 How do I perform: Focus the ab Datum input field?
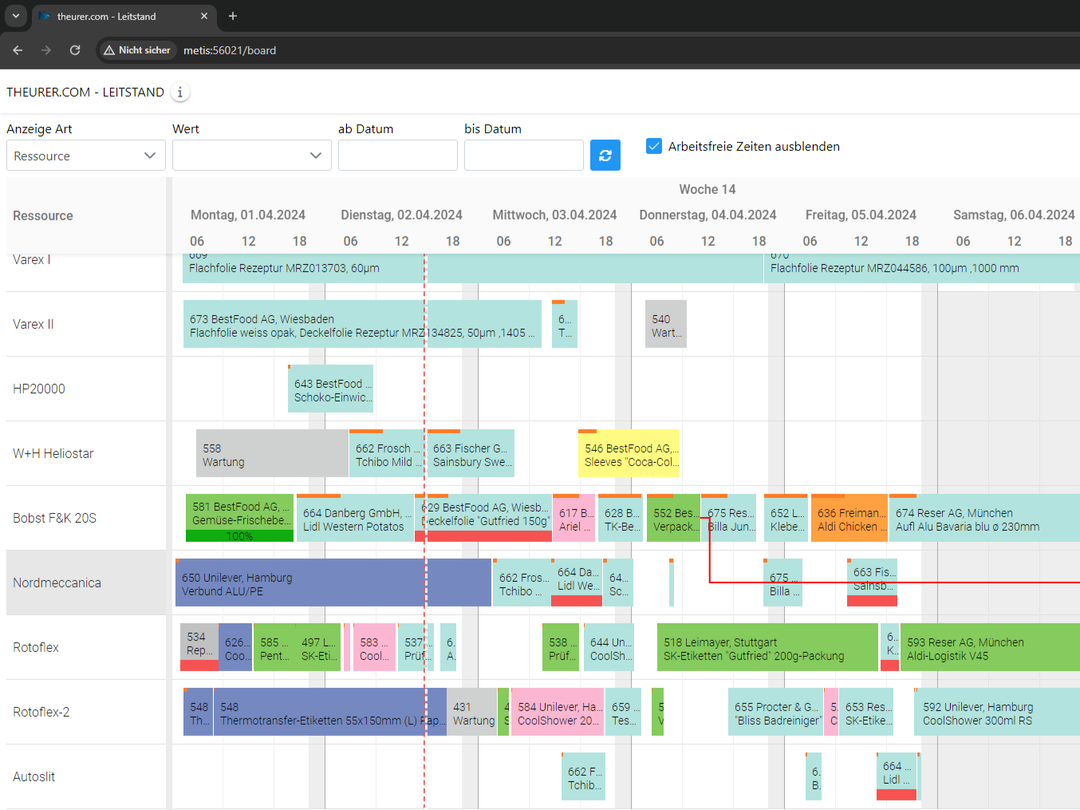397,156
